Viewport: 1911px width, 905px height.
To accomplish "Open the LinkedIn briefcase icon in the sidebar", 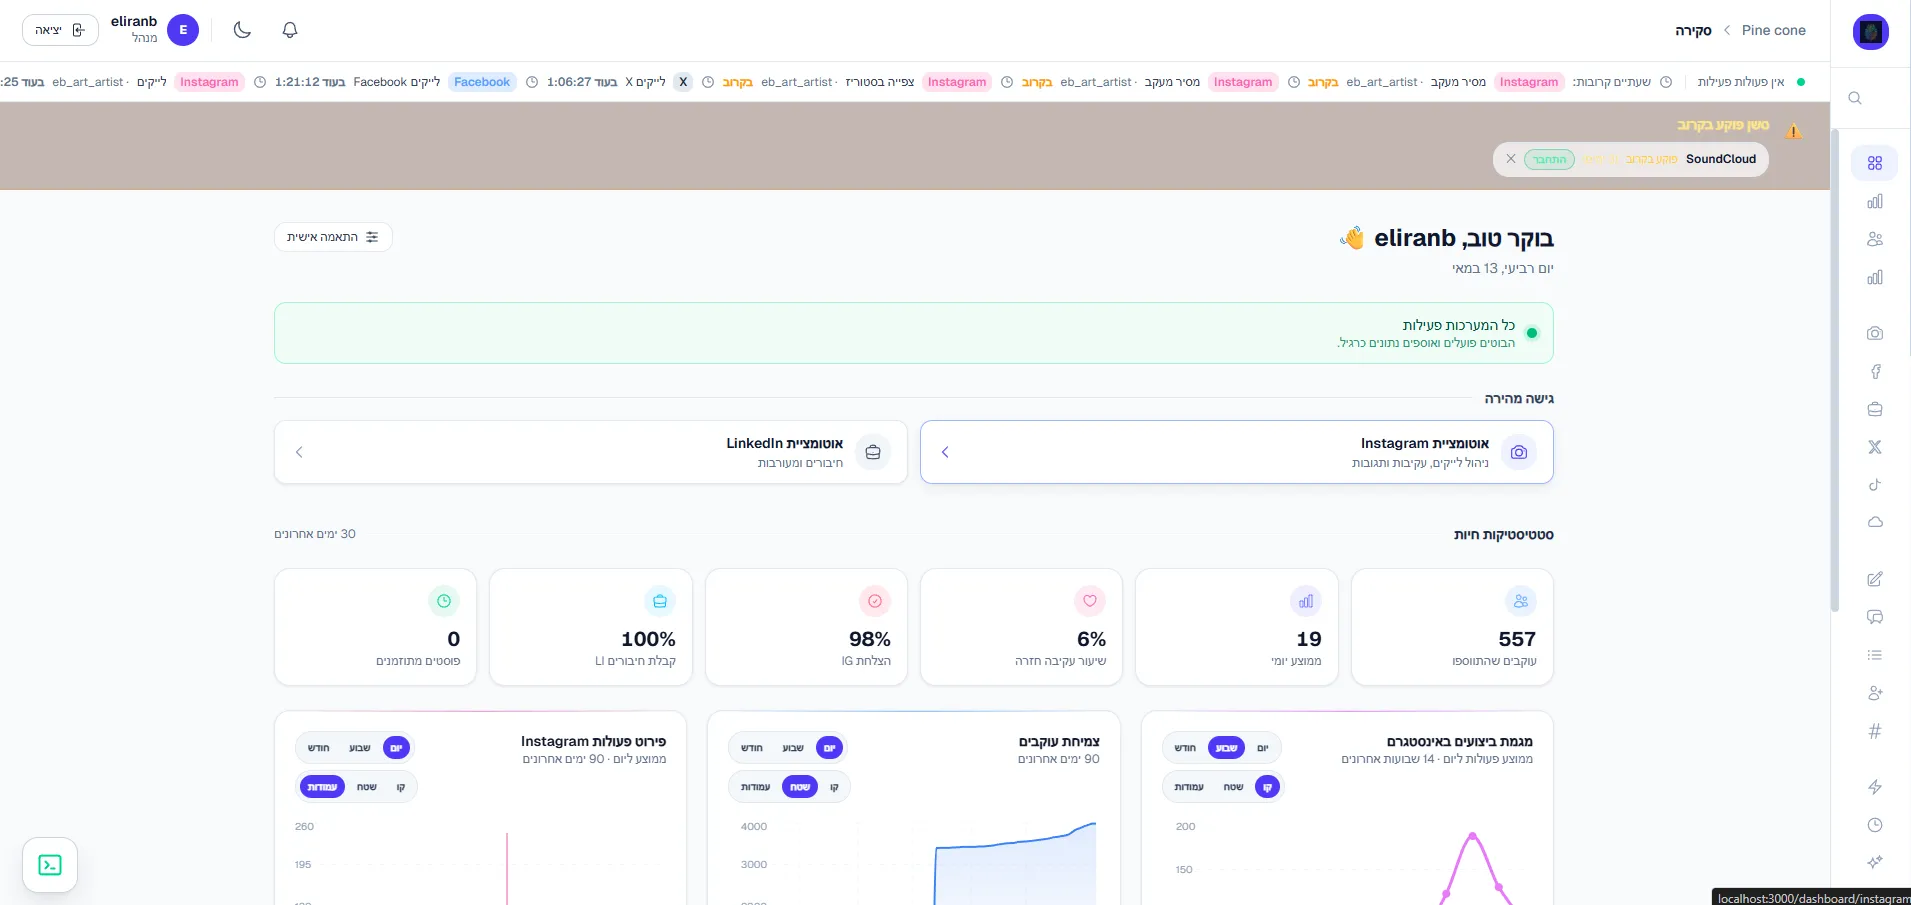I will (x=1875, y=409).
